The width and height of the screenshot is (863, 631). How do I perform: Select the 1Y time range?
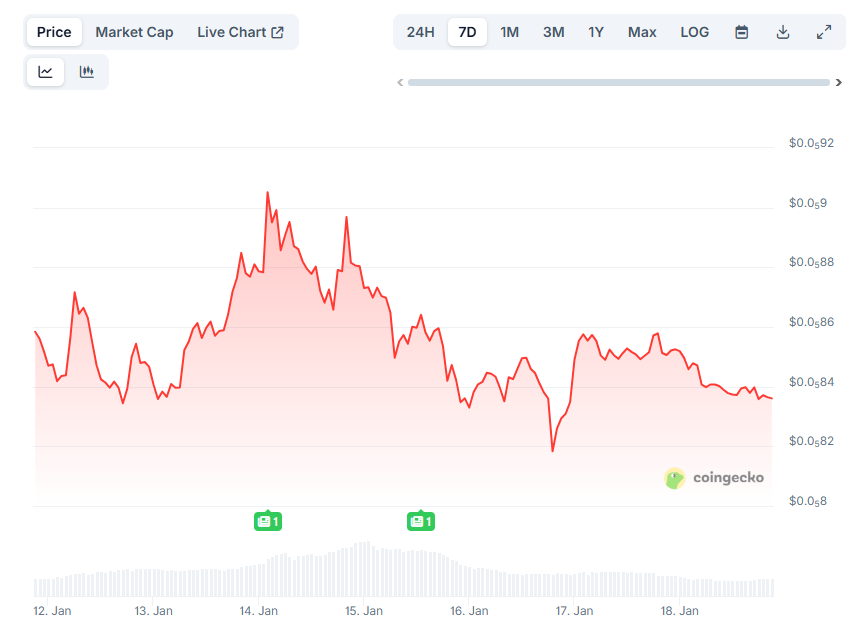pyautogui.click(x=595, y=31)
